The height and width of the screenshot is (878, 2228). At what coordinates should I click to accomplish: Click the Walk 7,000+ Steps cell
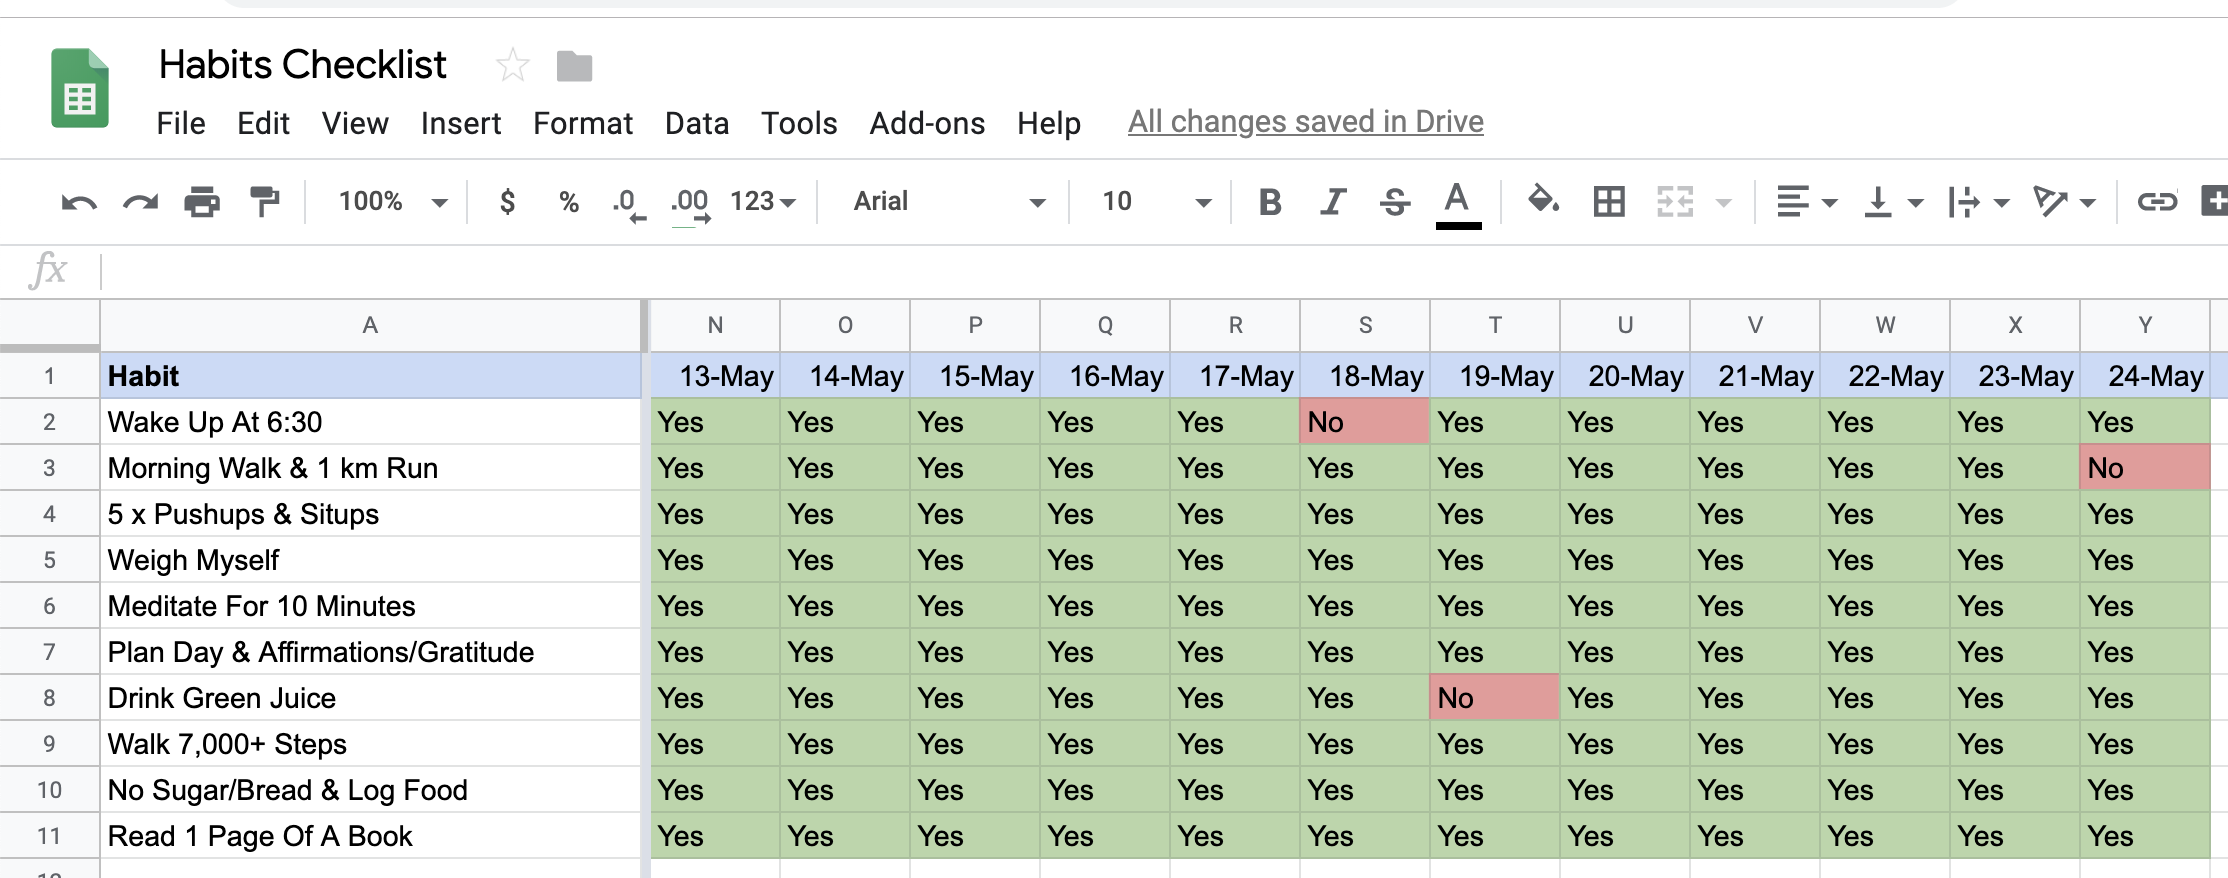click(x=370, y=744)
